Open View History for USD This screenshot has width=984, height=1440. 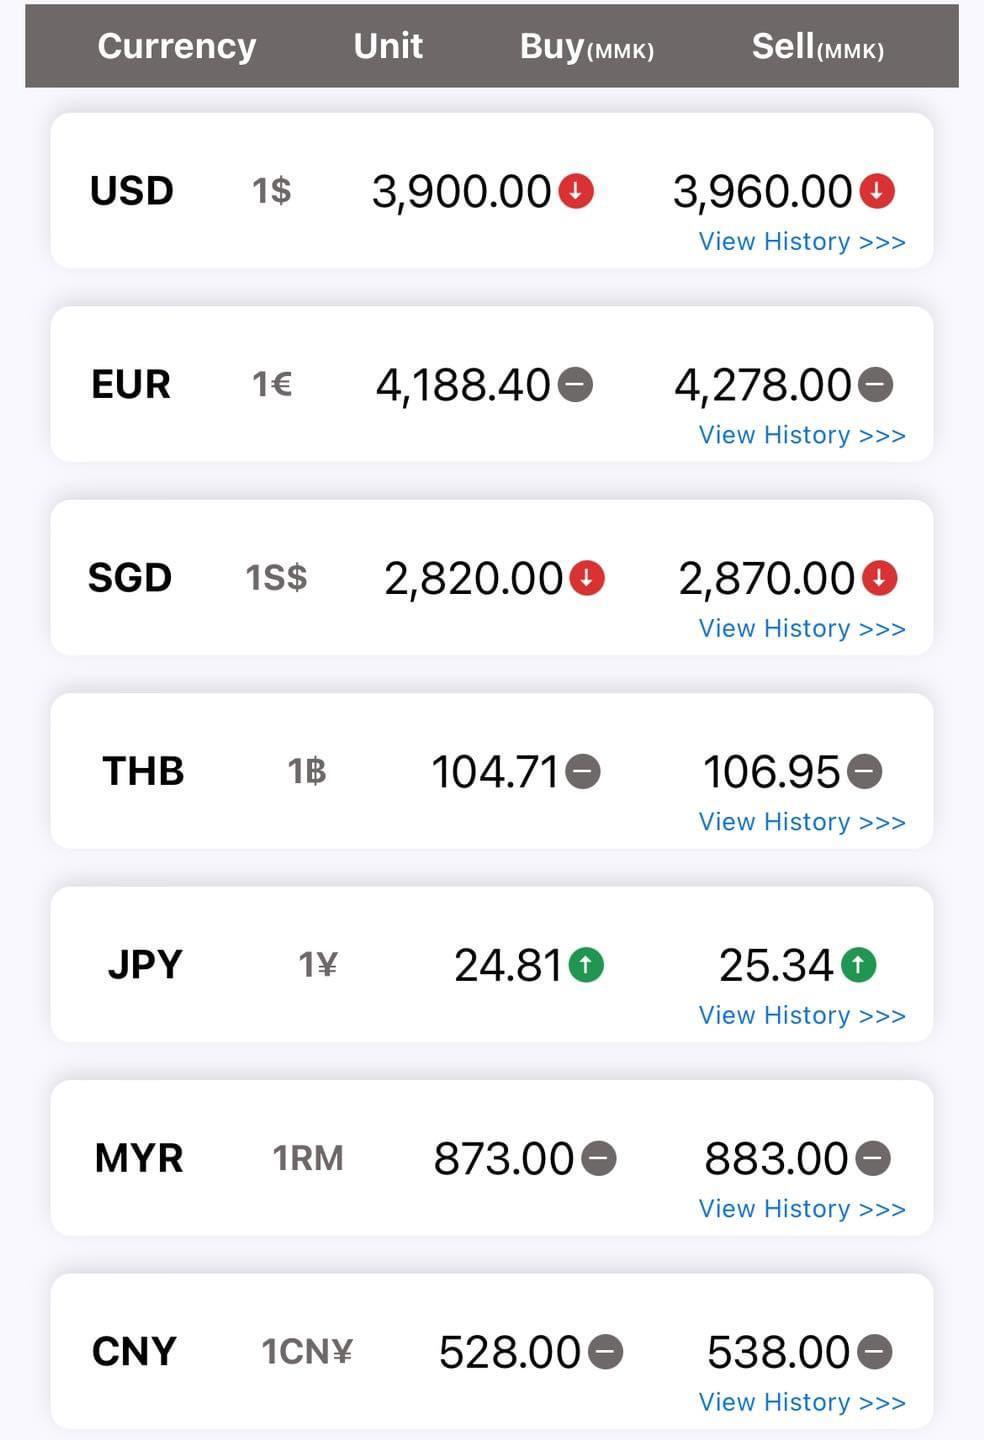[802, 242]
